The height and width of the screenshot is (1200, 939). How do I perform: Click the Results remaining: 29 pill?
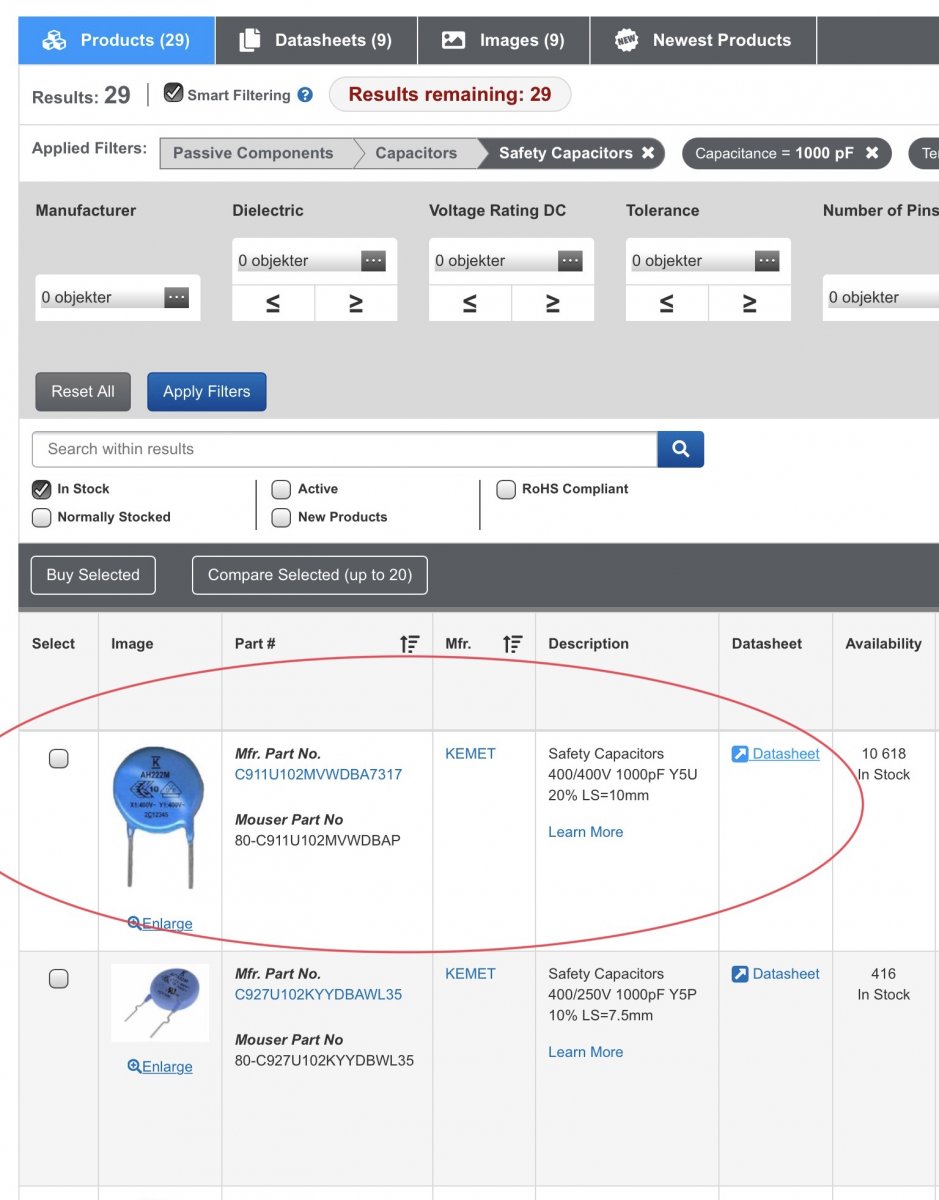450,94
